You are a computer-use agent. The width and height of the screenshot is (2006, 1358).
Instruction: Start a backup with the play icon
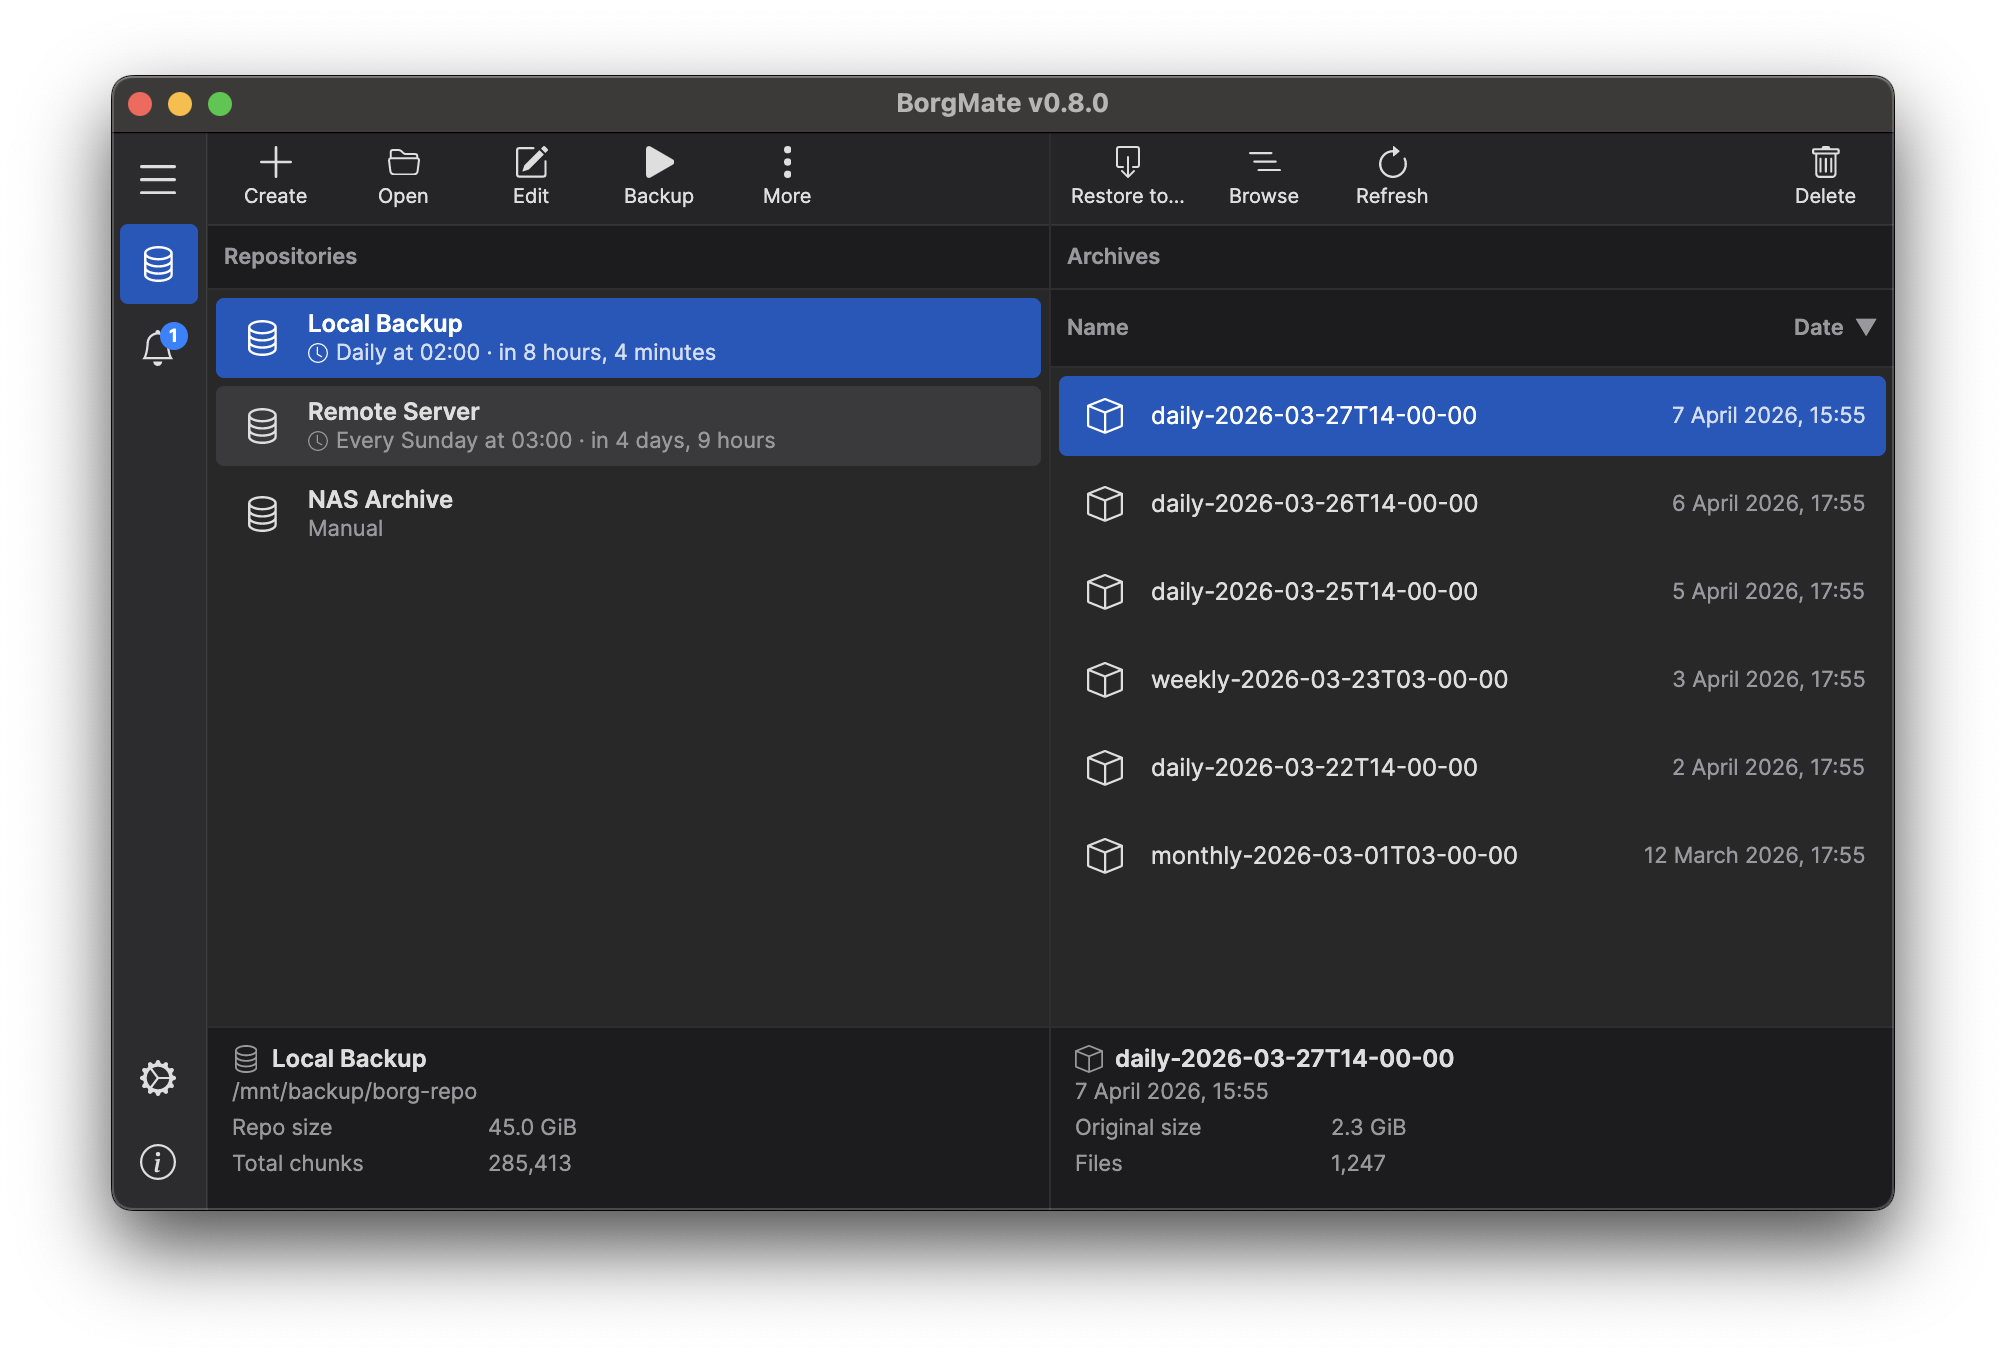659,163
